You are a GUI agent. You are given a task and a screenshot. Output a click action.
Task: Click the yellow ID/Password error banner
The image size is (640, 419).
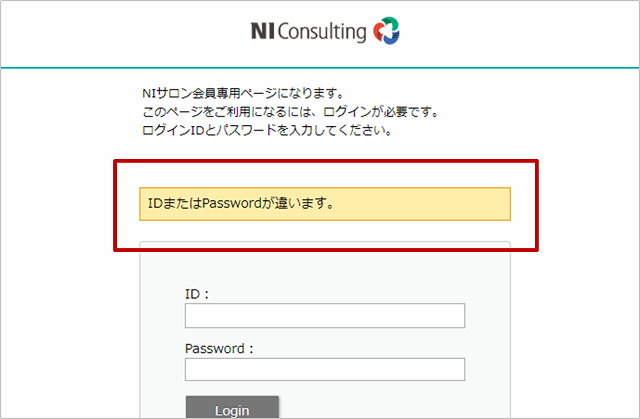(x=325, y=204)
